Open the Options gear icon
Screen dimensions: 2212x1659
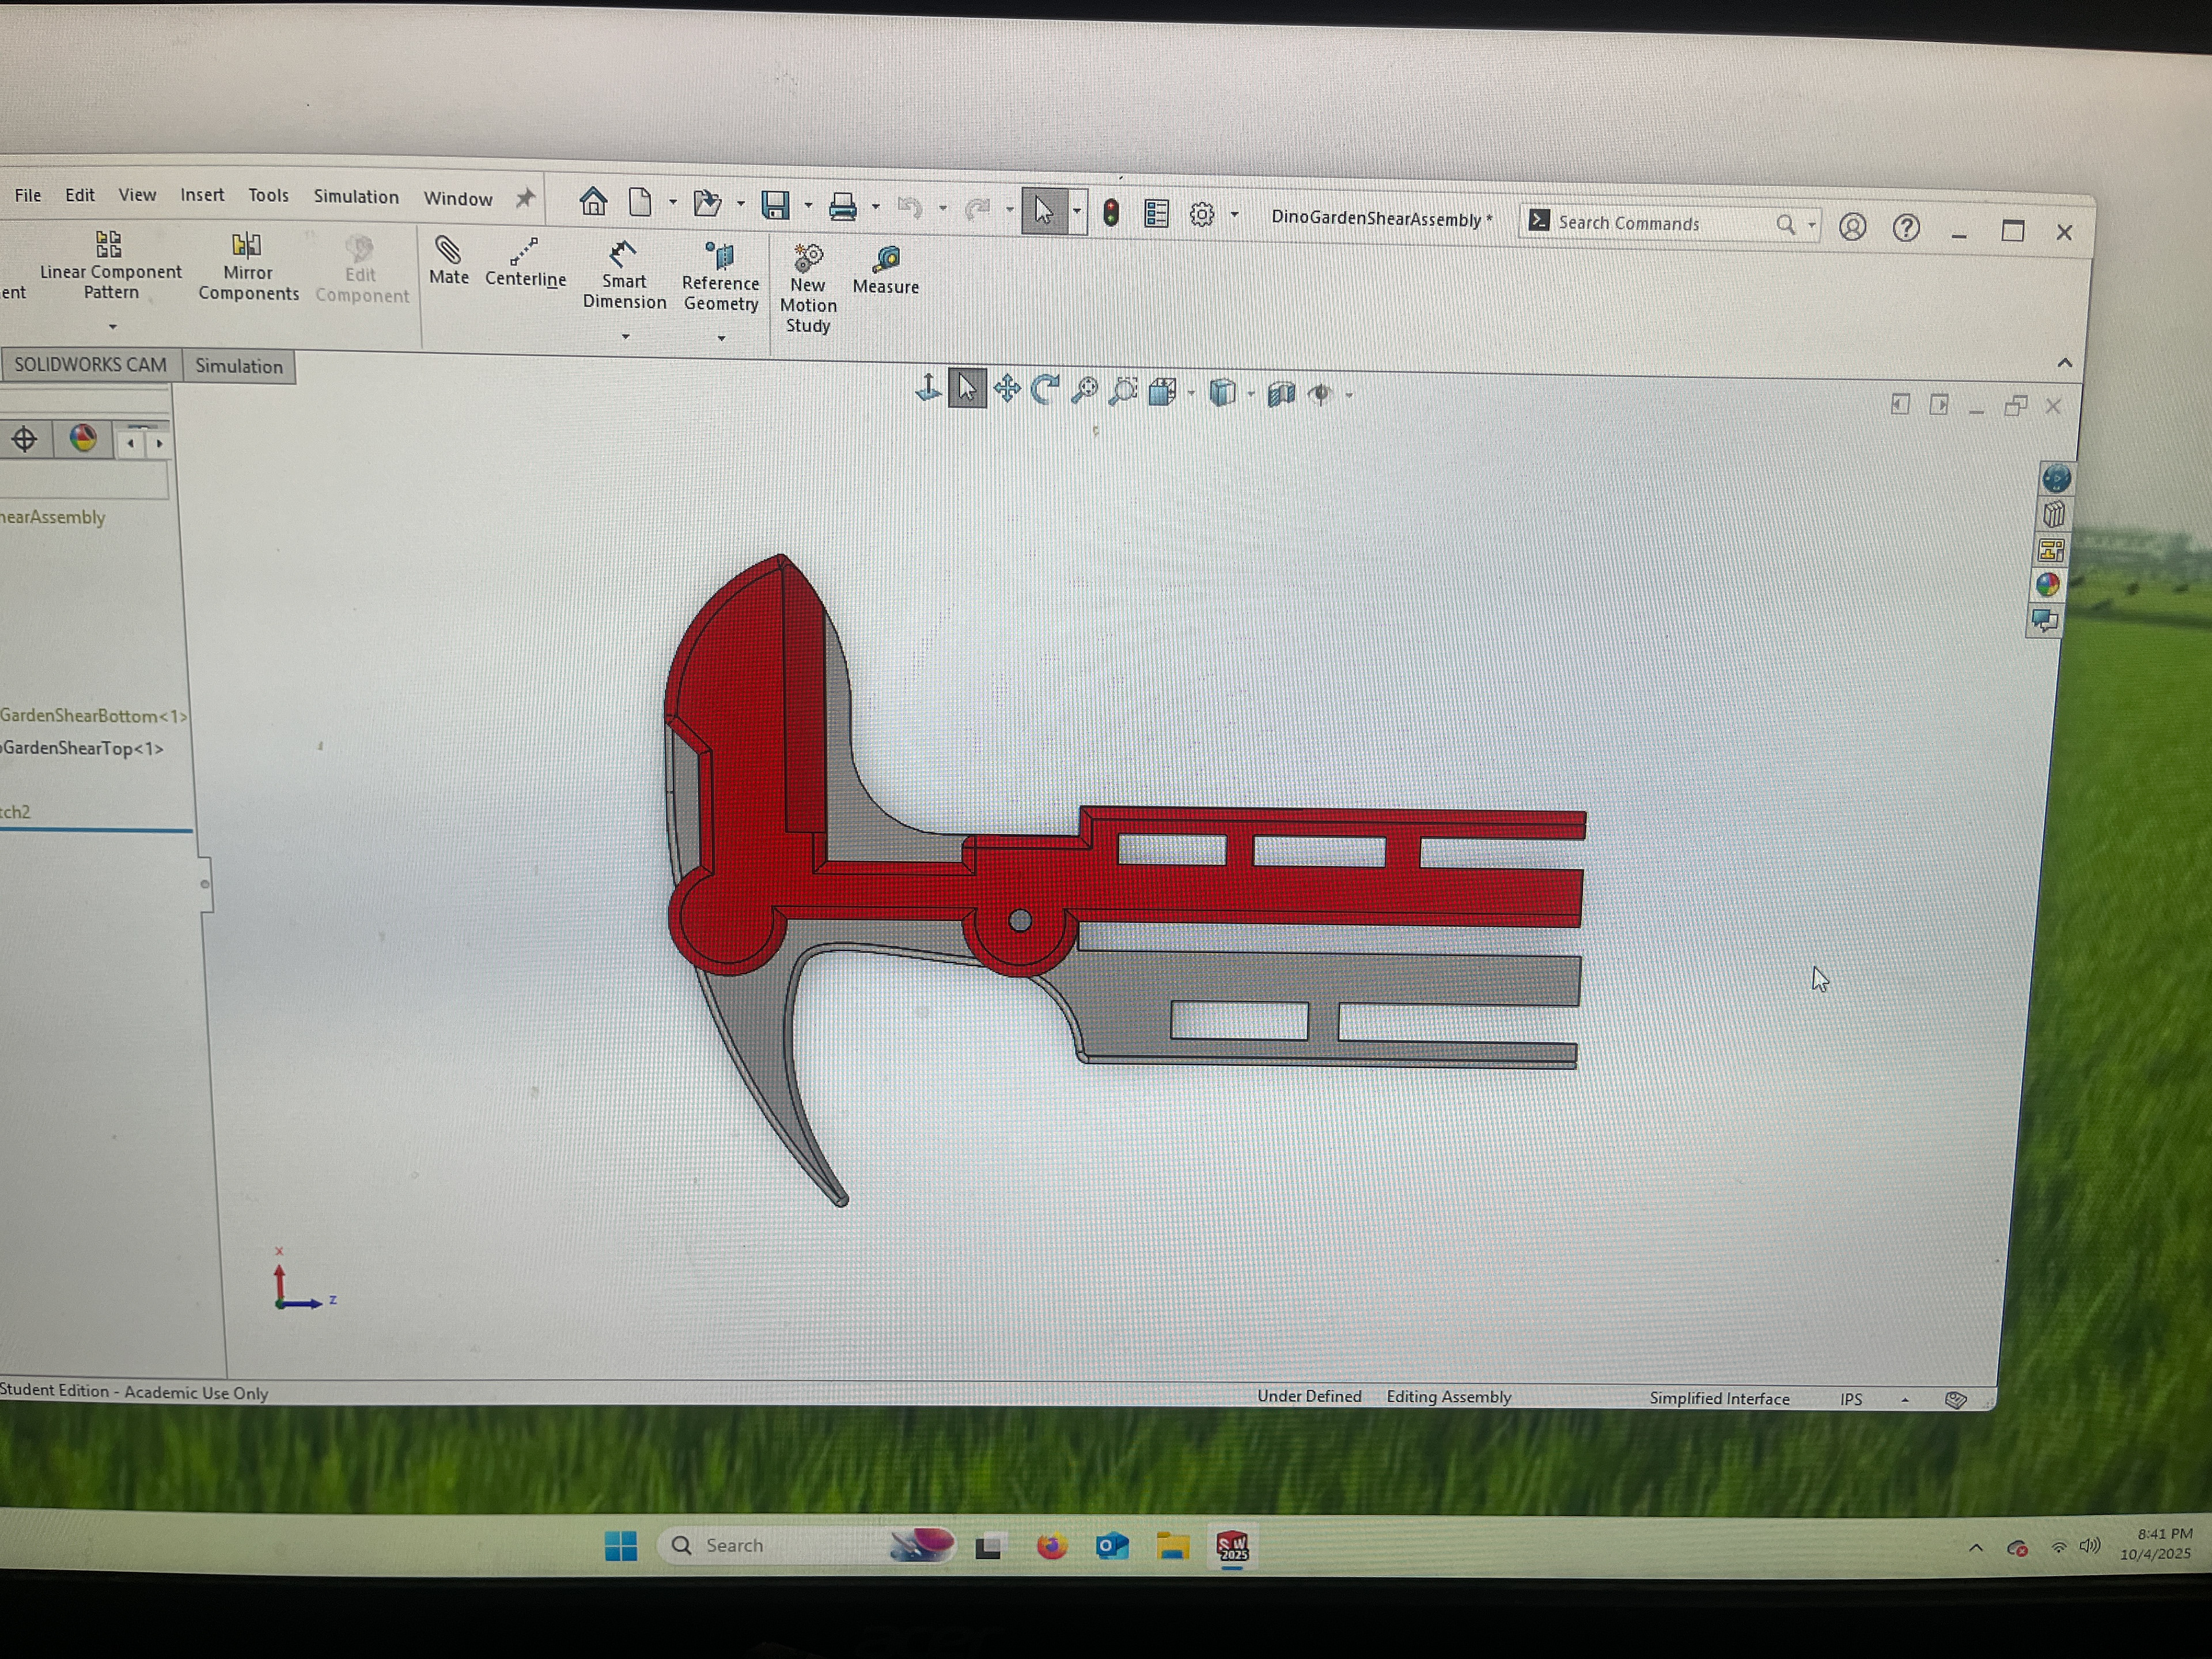click(x=1201, y=215)
